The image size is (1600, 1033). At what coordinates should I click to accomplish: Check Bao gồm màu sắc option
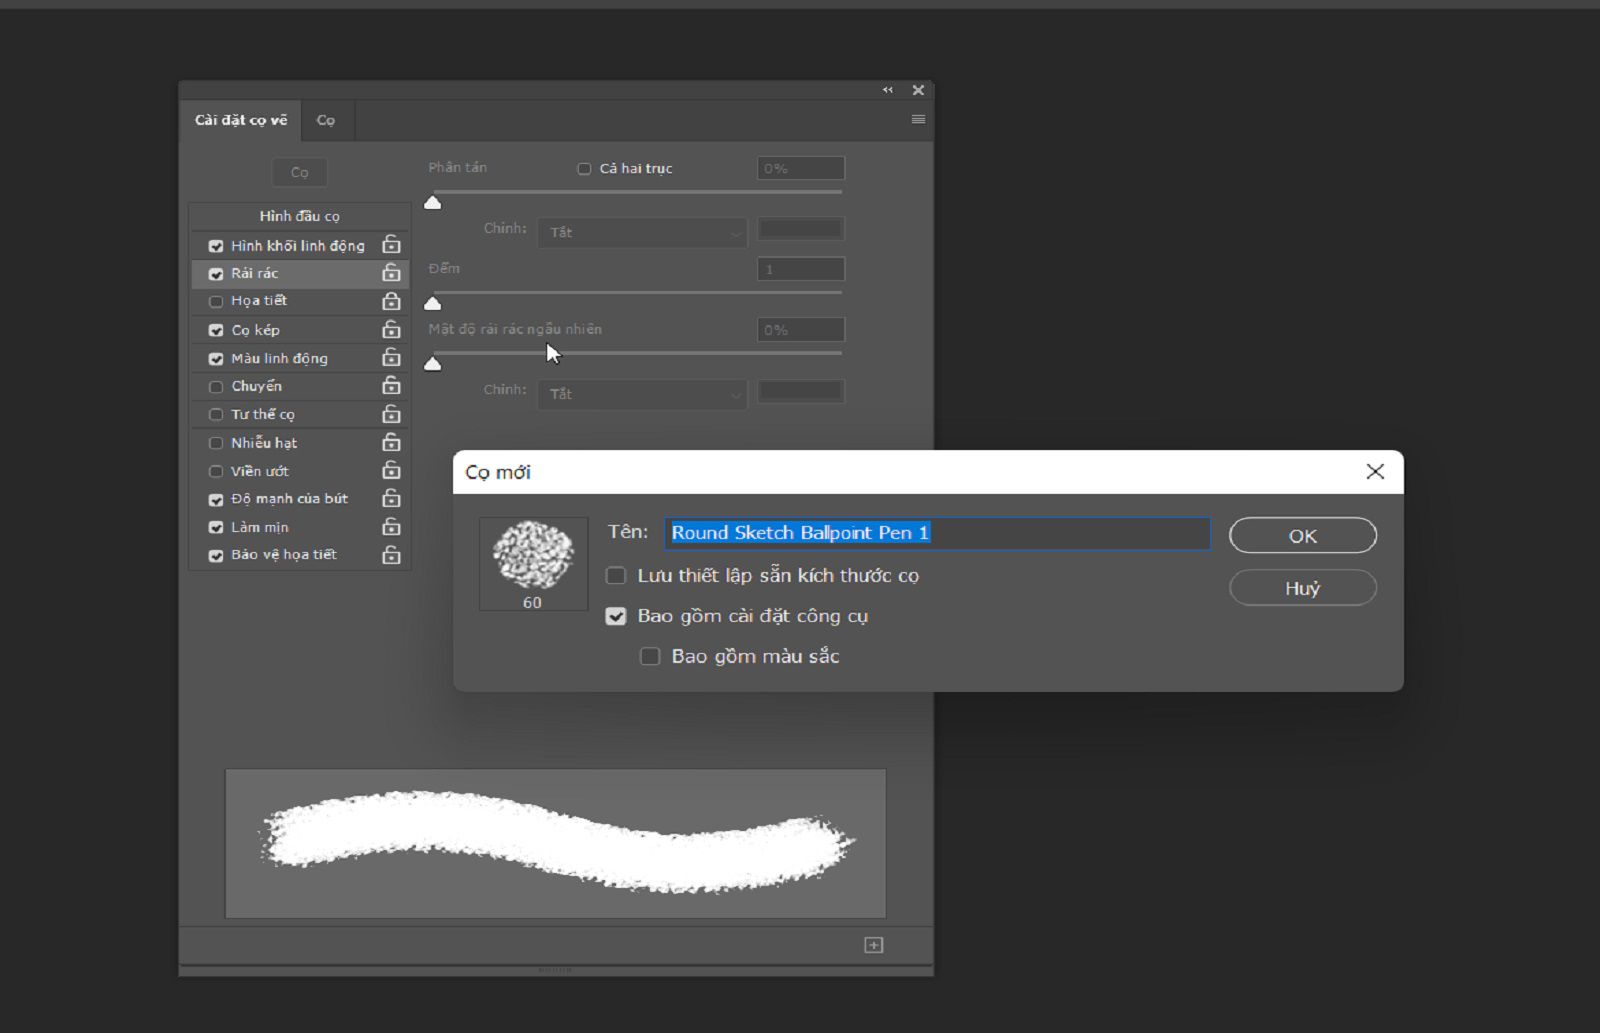click(x=650, y=656)
